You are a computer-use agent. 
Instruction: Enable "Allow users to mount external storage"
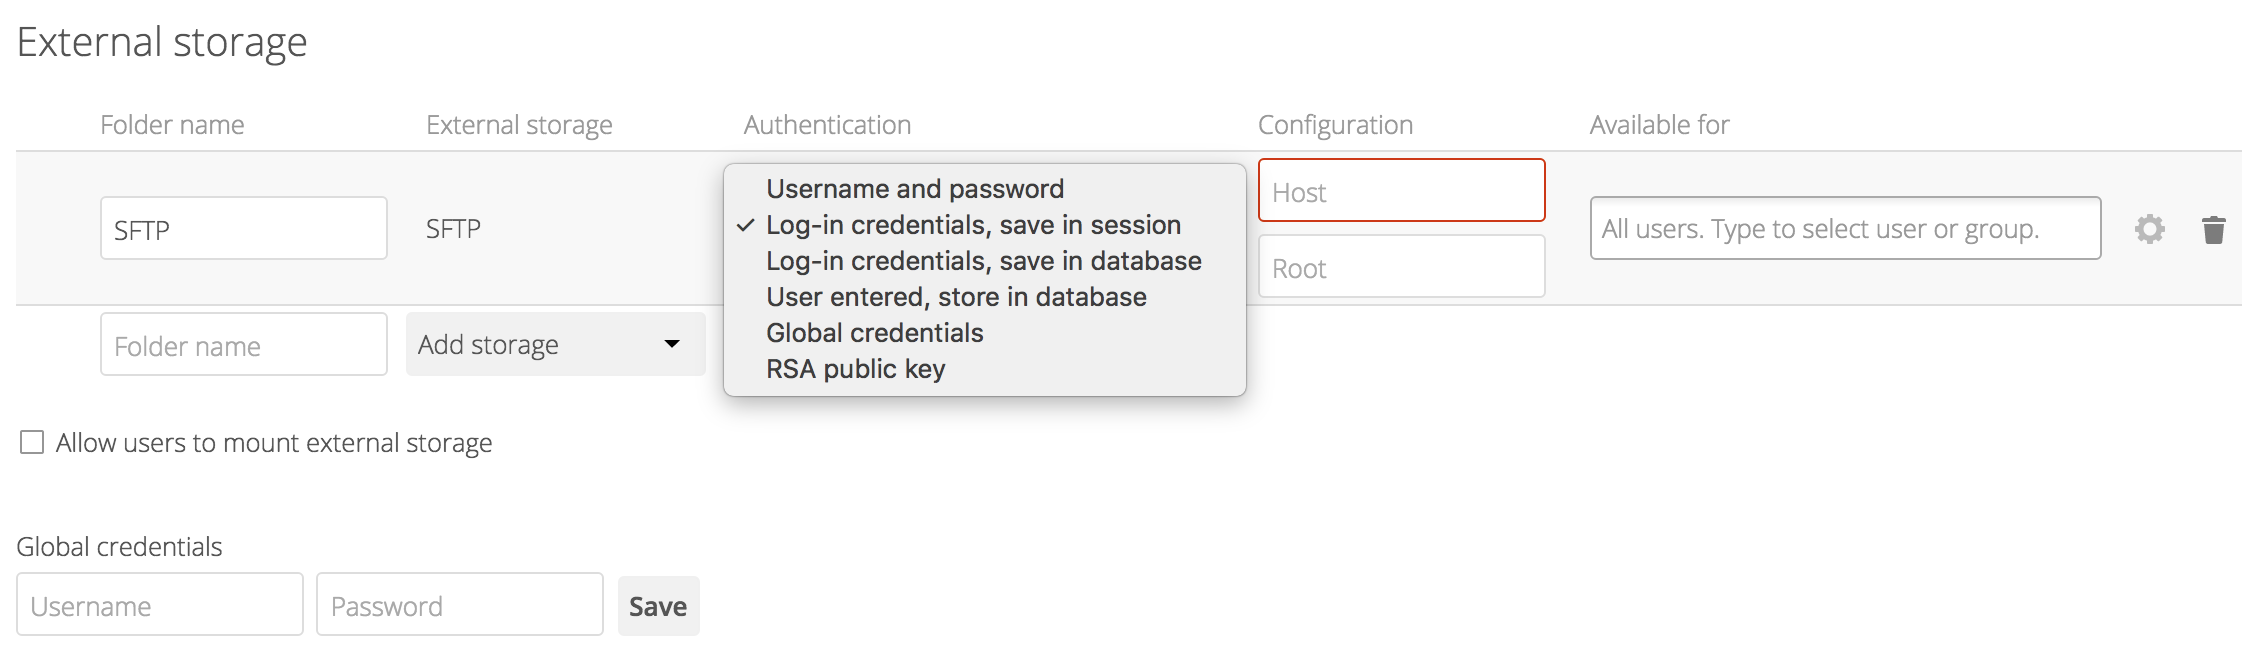click(30, 441)
